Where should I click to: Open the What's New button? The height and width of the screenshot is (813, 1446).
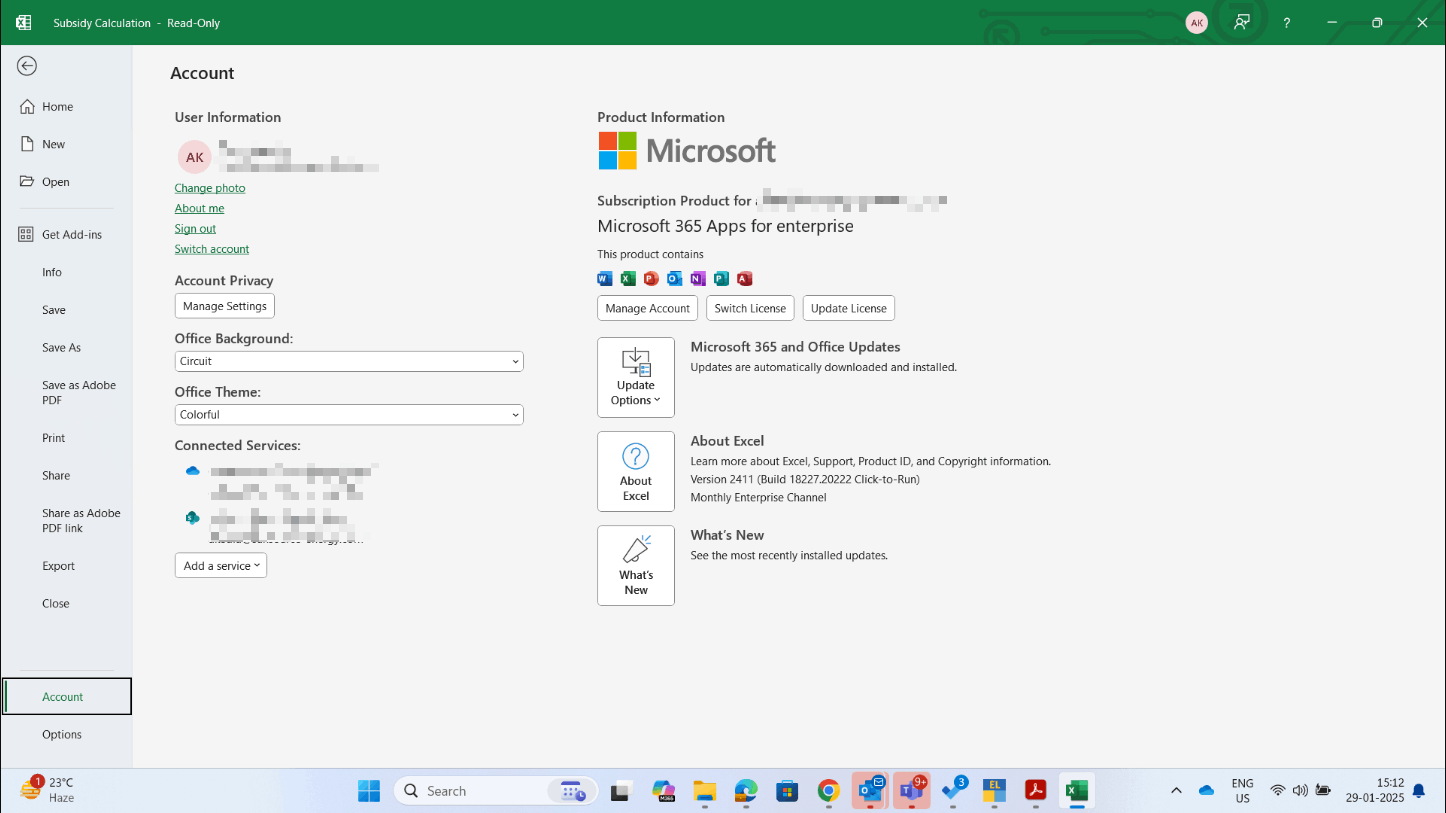636,565
